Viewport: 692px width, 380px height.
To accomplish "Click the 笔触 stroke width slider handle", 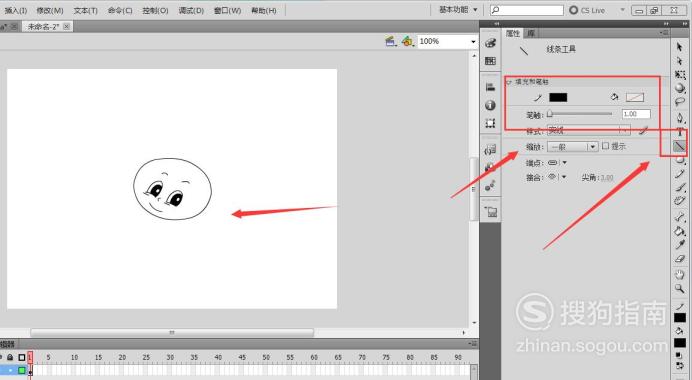I will click(x=550, y=114).
